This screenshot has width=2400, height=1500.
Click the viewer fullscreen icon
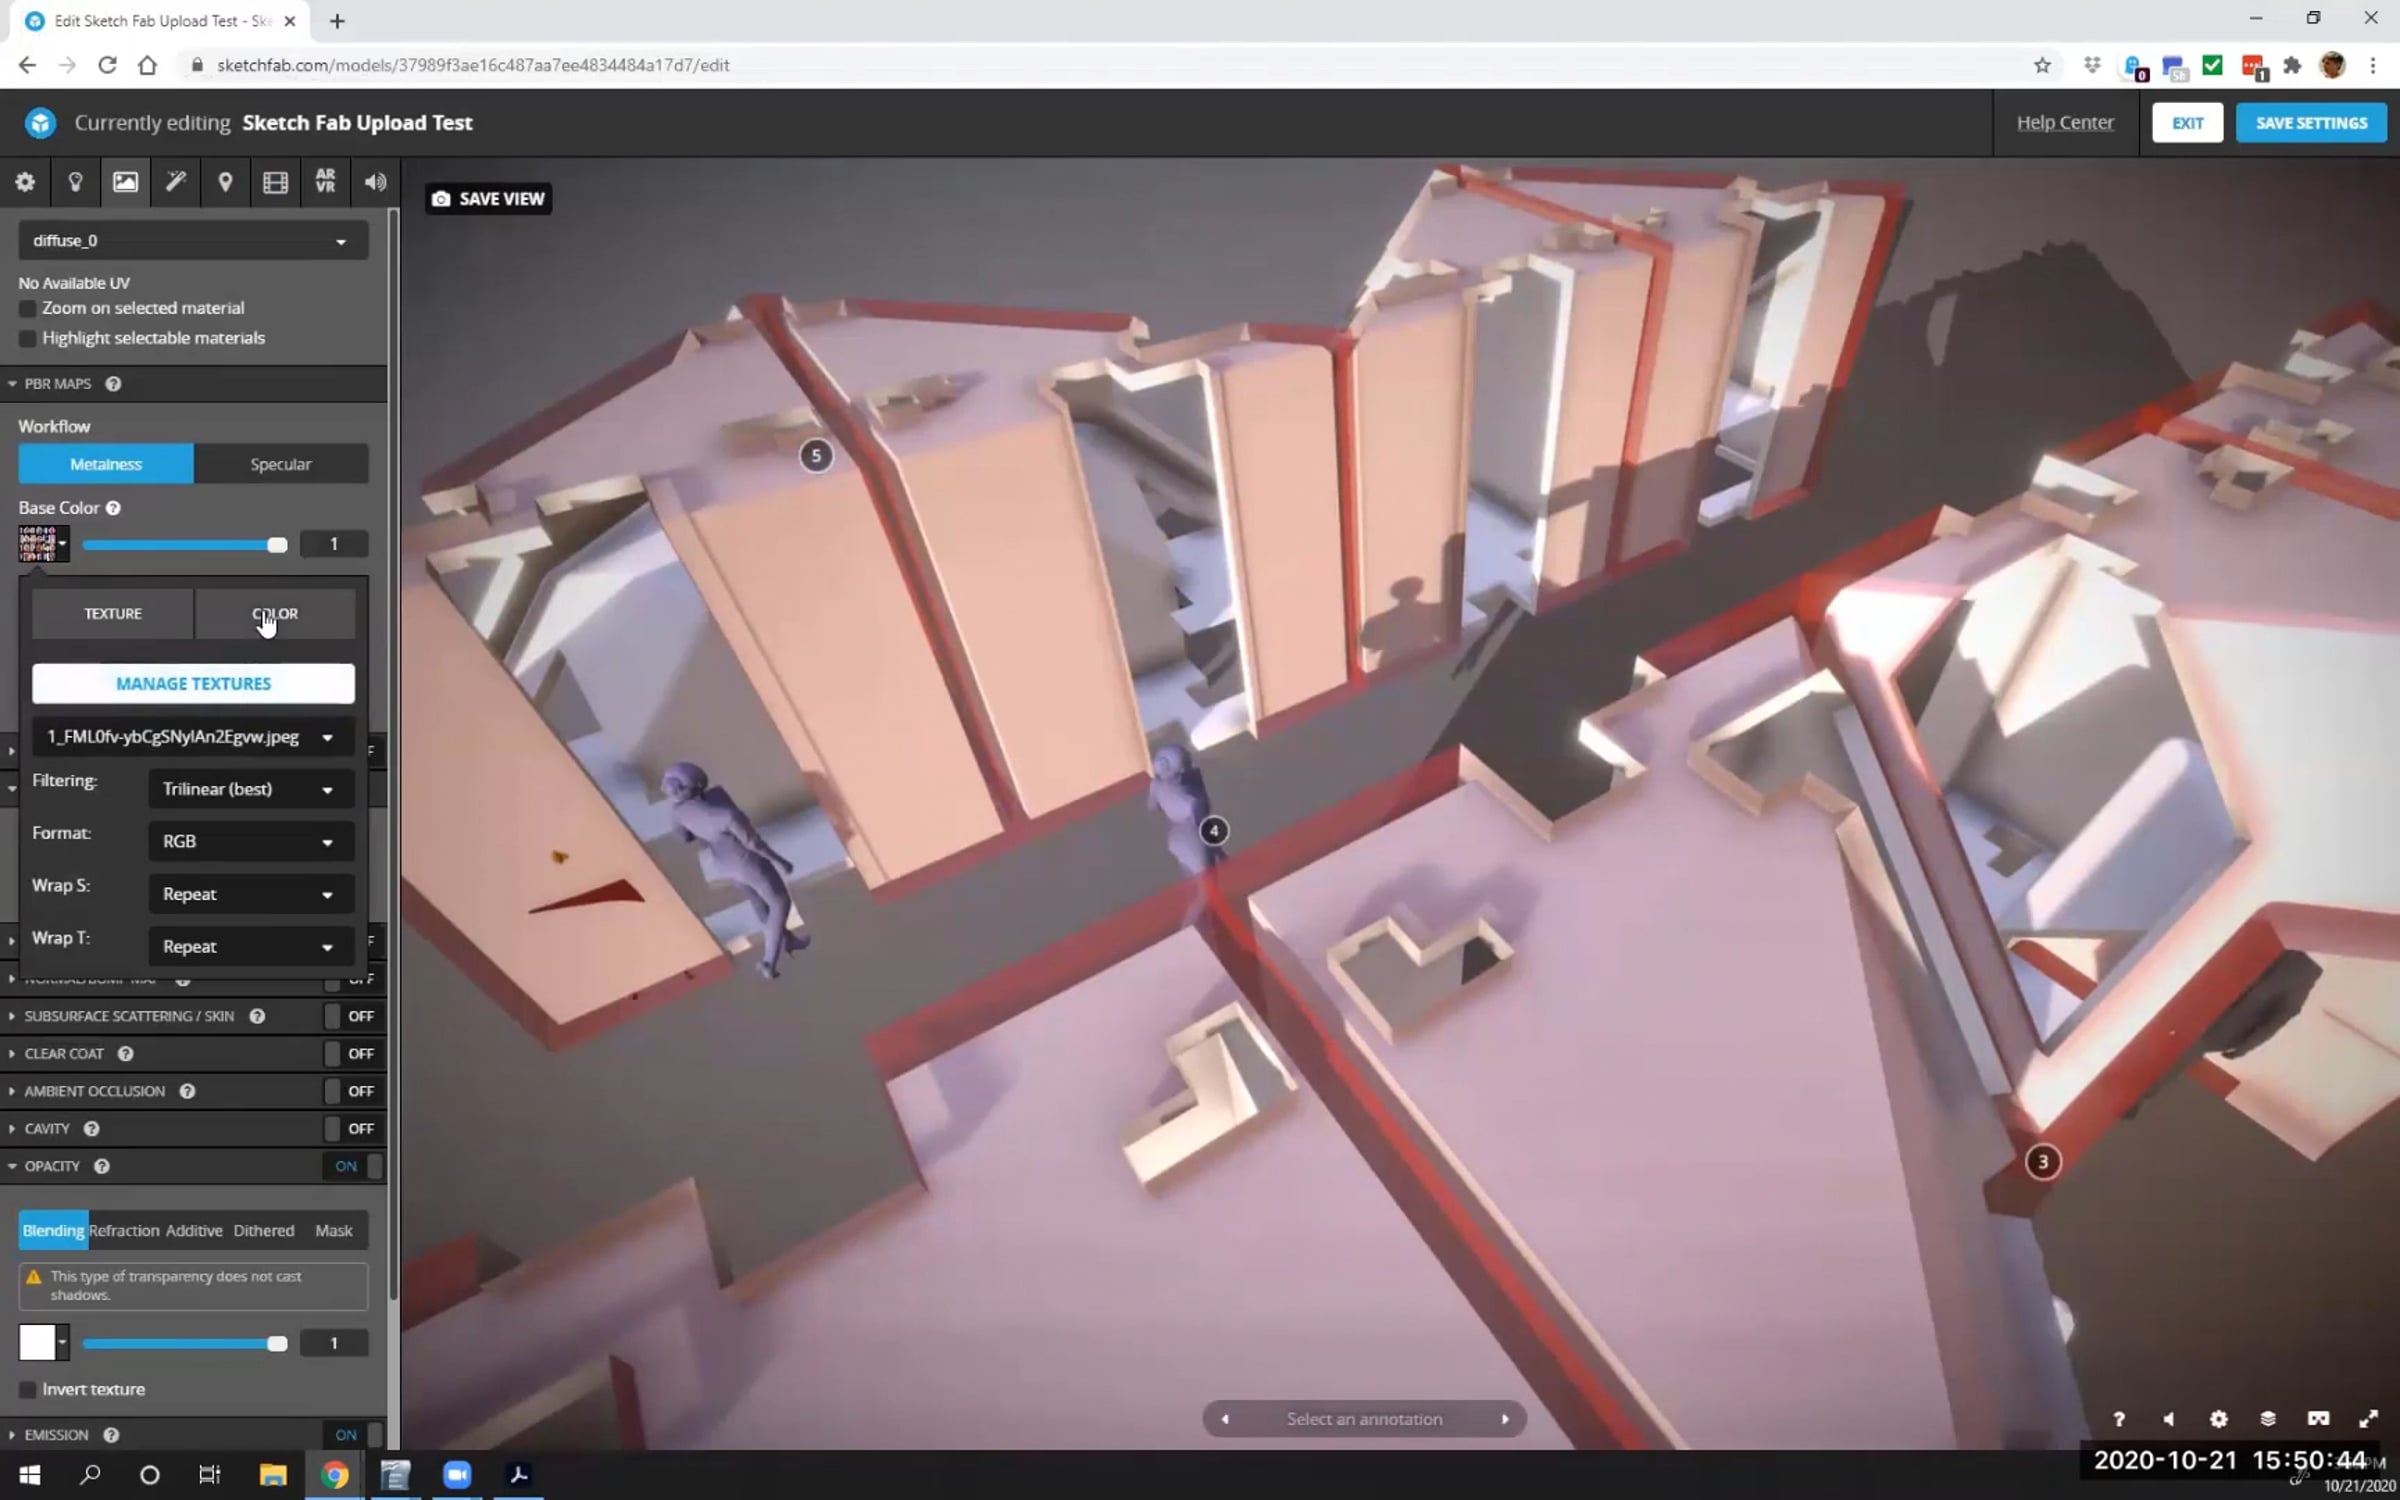[x=2367, y=1418]
